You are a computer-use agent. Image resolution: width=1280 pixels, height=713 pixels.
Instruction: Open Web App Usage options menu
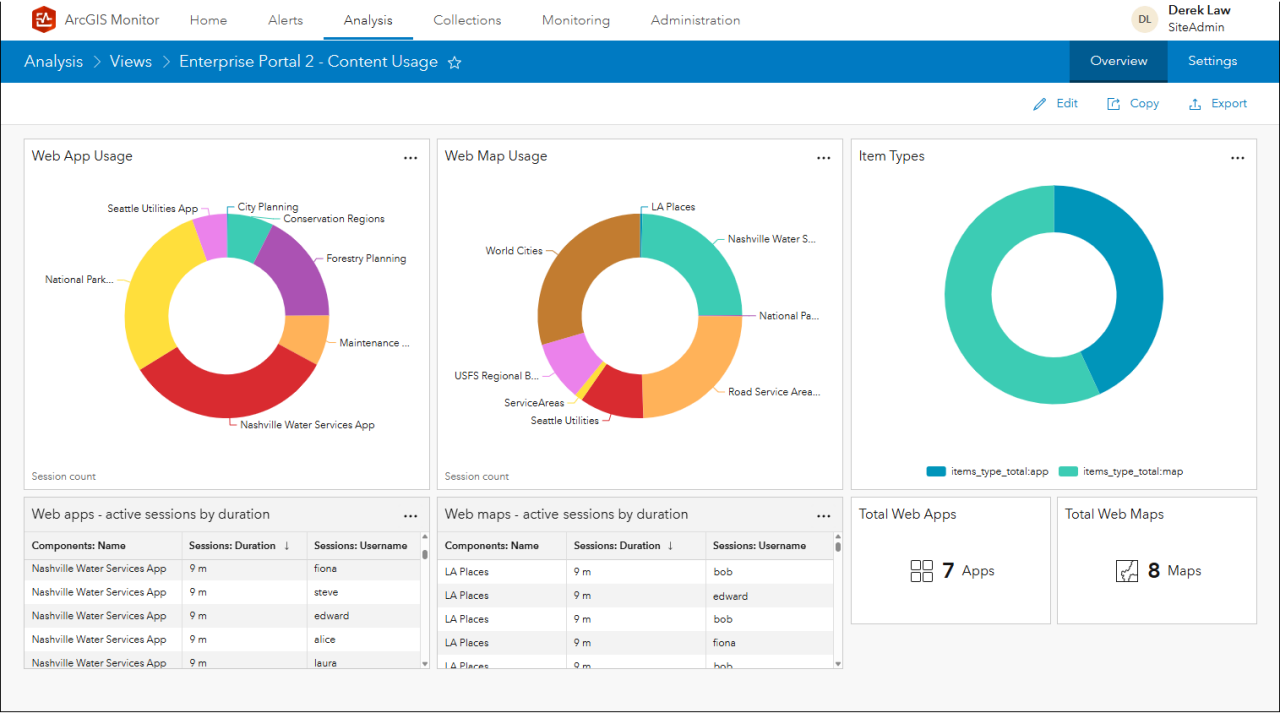[x=410, y=158]
